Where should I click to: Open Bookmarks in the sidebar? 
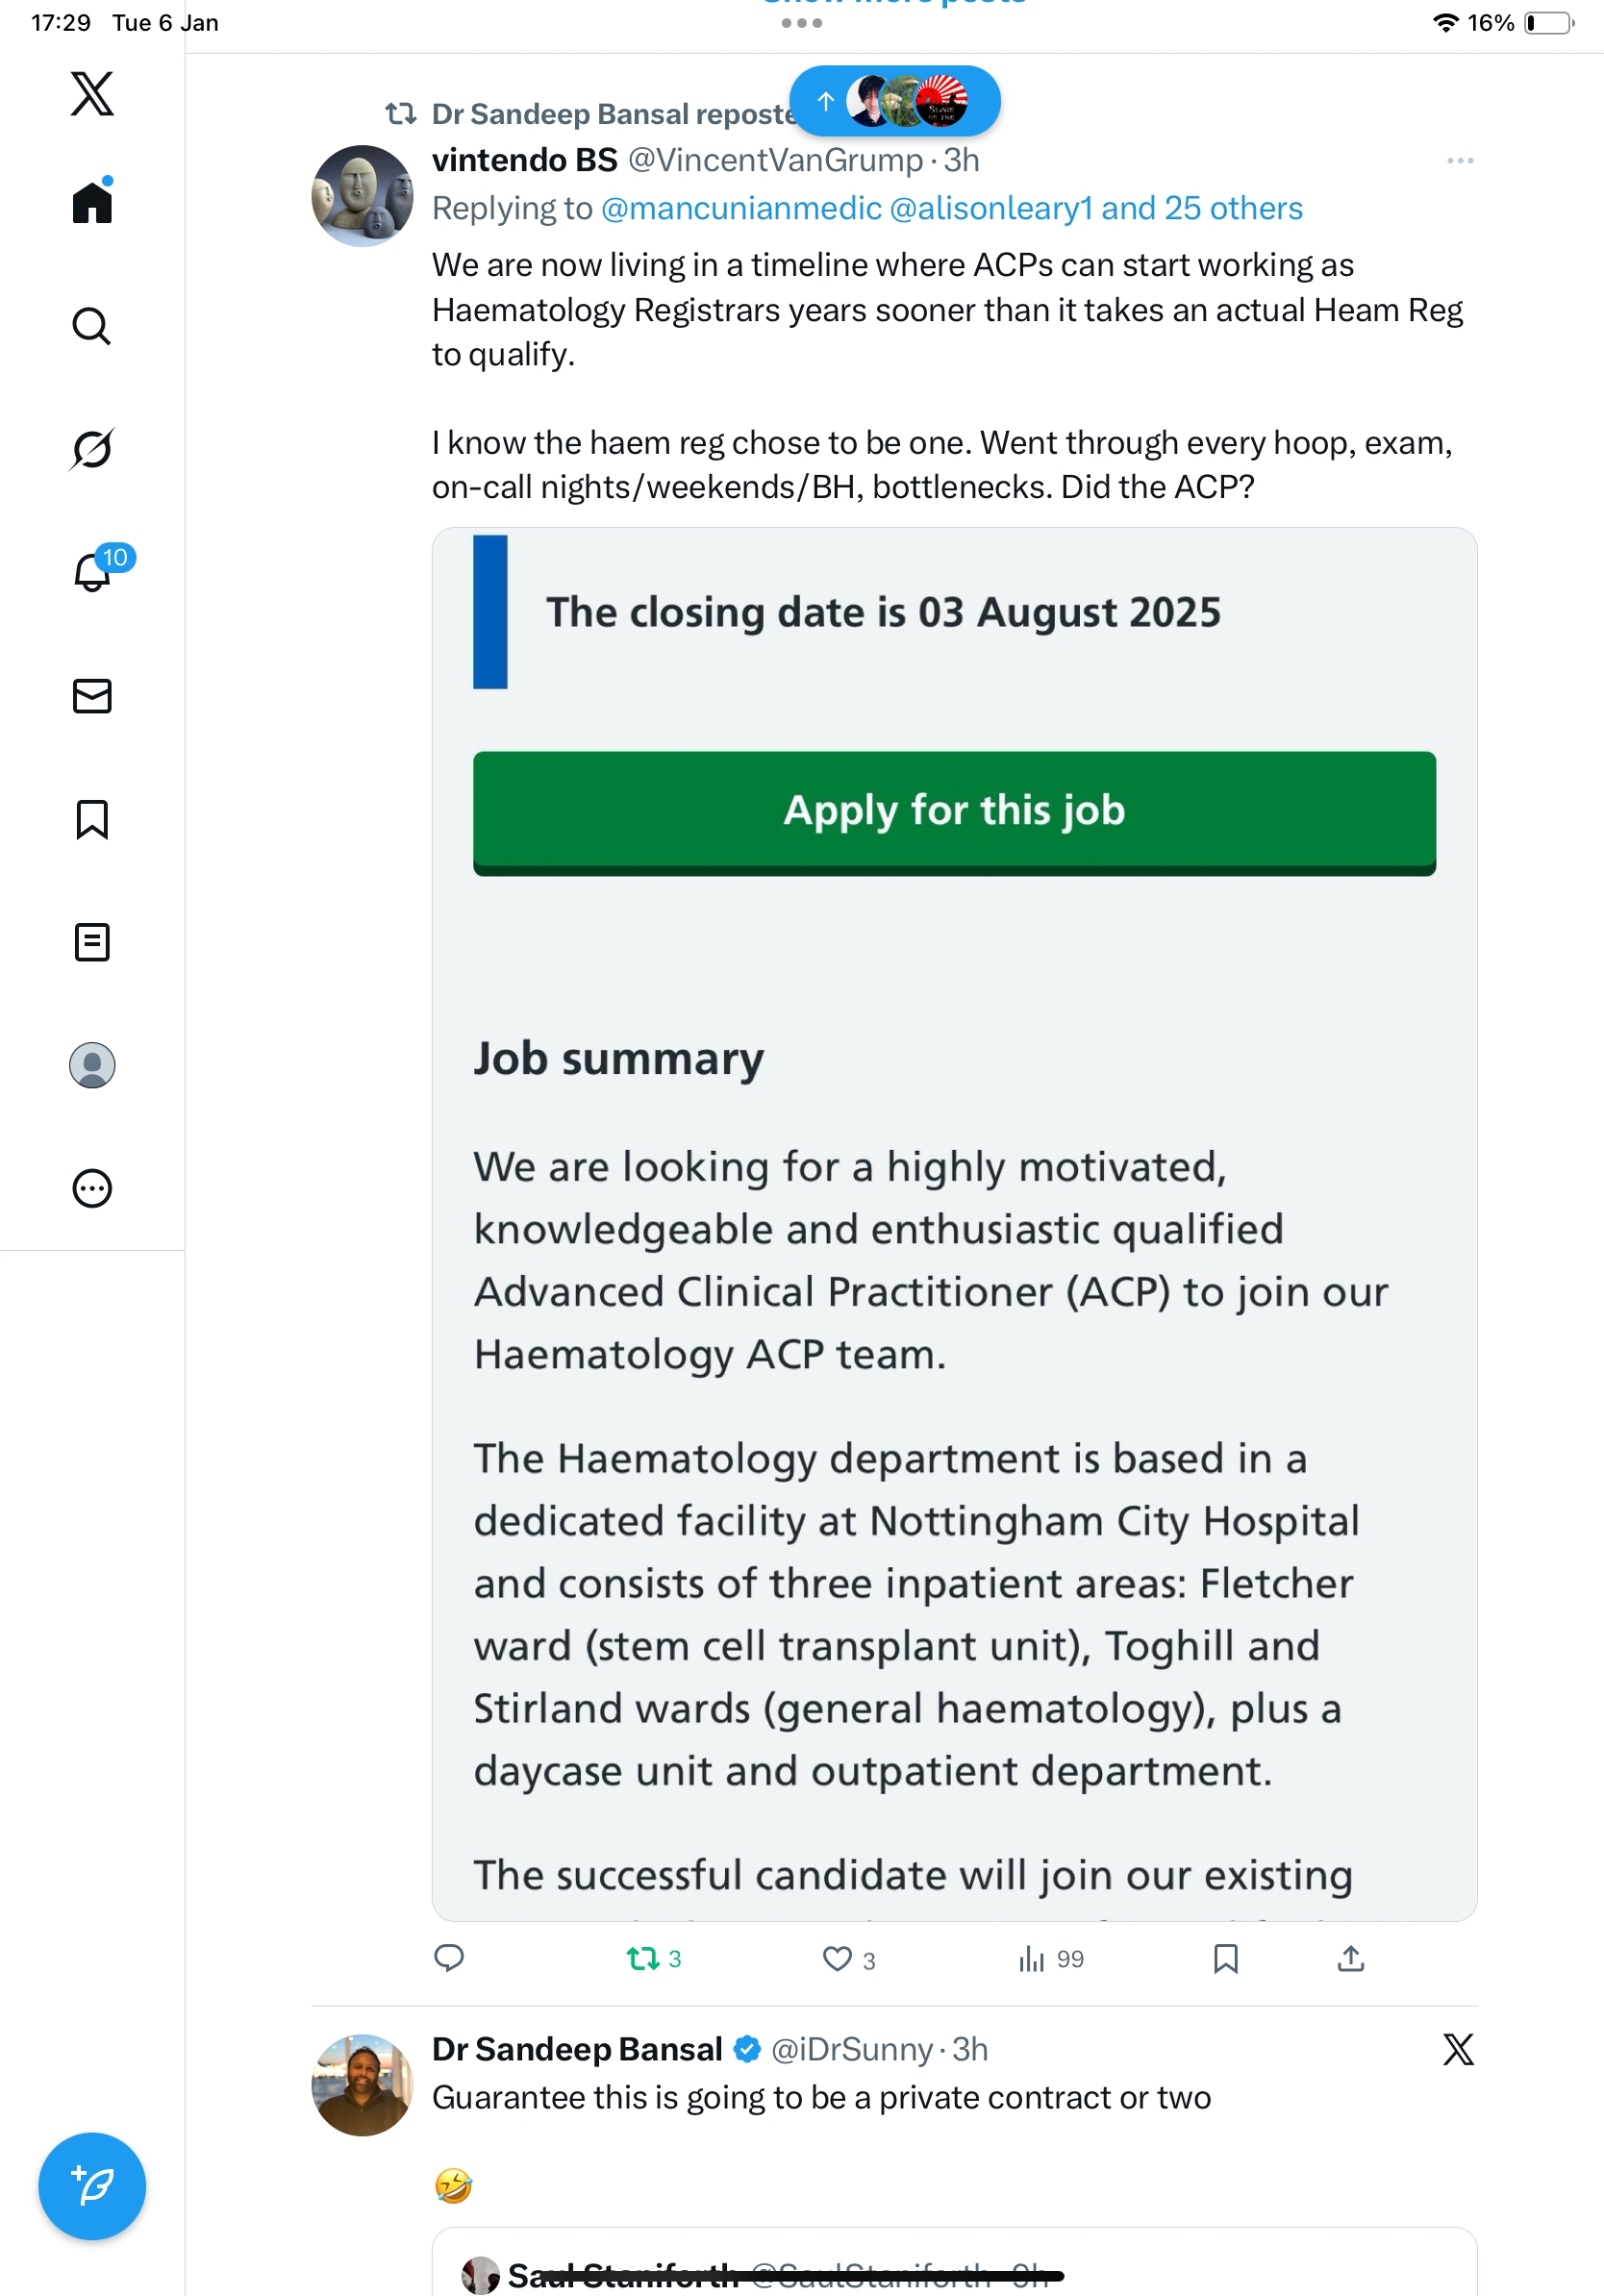[92, 819]
